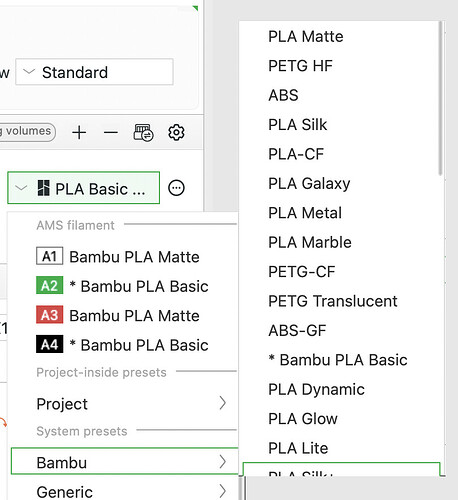Click the three-dots filament options button
This screenshot has width=458, height=500.
[176, 188]
